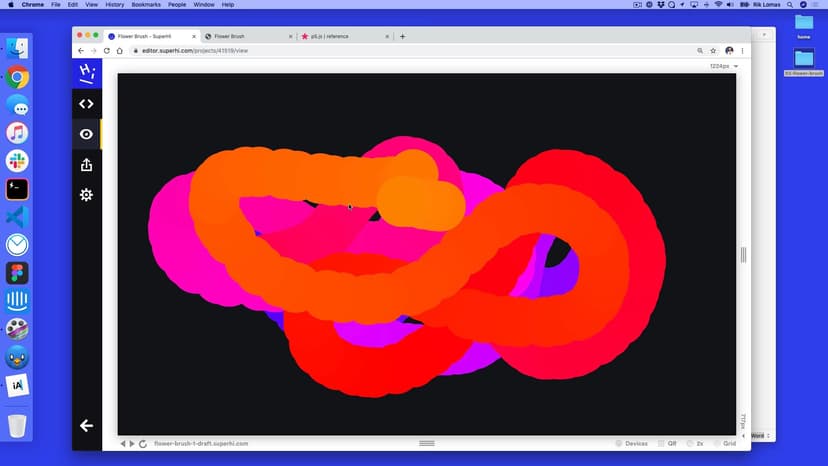Click the SuperHi logo icon
Screen dimensions: 828x466
coord(87,72)
